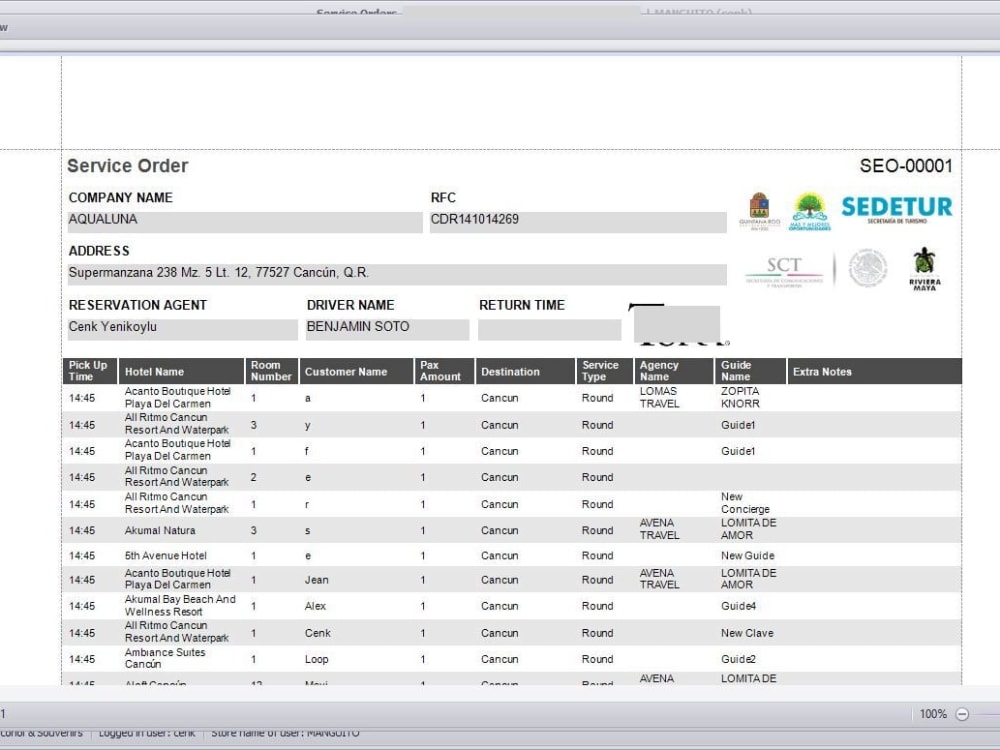The height and width of the screenshot is (750, 1000).
Task: Click the Hotel Name column header
Action: click(154, 371)
